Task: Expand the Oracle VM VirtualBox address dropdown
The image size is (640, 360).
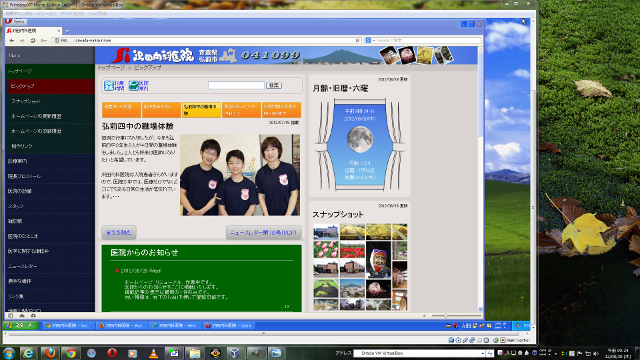Action: click(482, 353)
